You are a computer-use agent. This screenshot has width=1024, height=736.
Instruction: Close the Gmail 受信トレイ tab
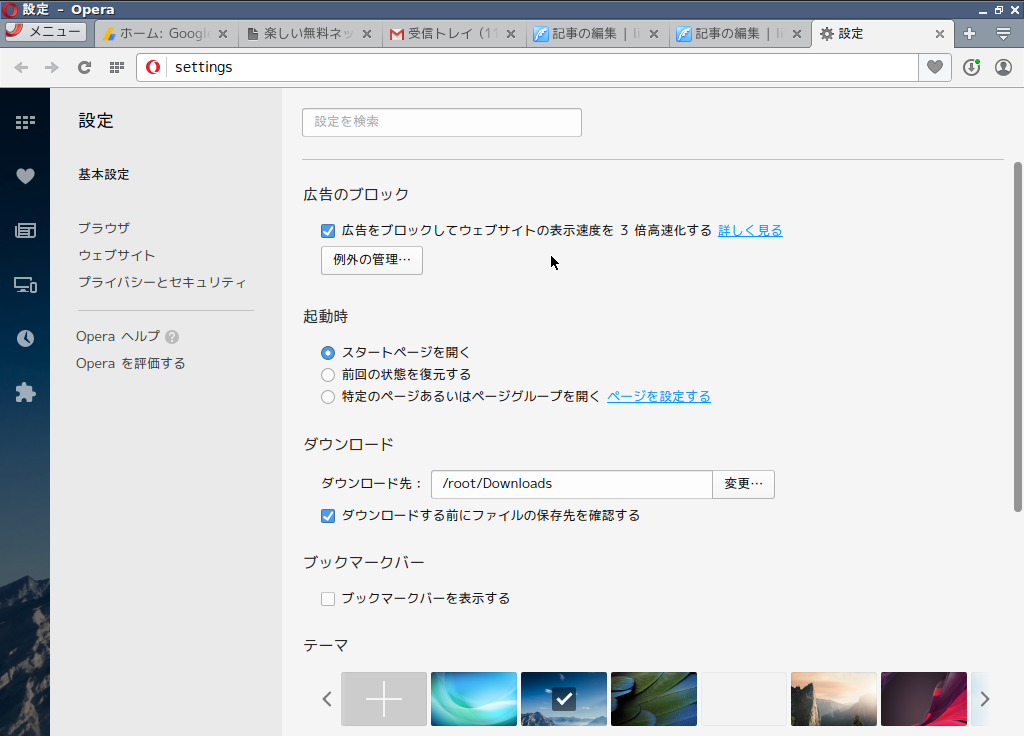click(x=511, y=34)
